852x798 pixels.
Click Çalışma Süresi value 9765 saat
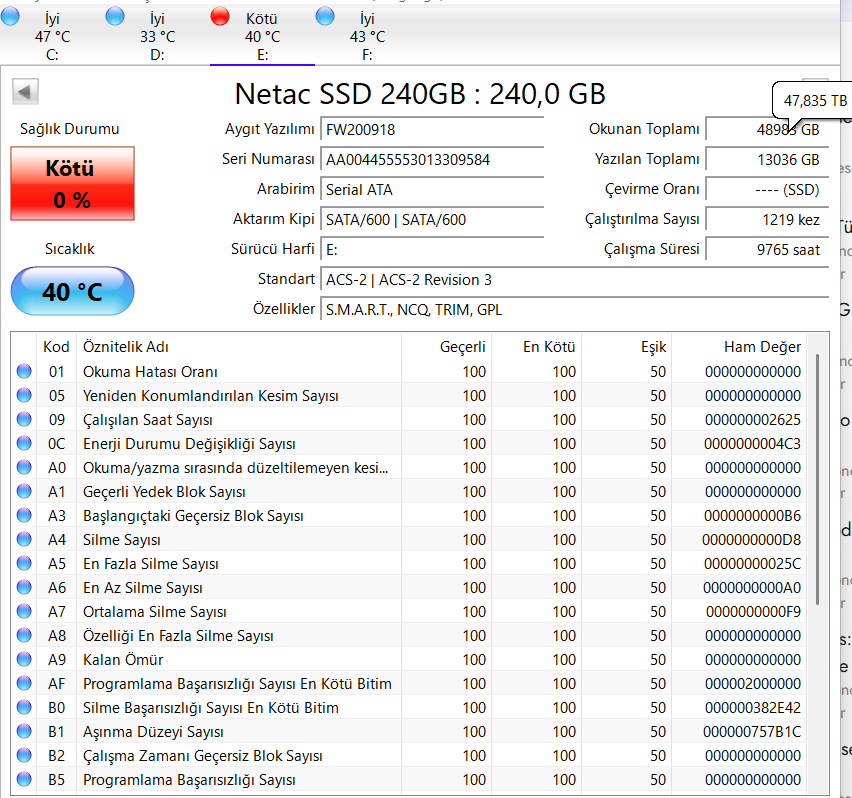coord(767,250)
